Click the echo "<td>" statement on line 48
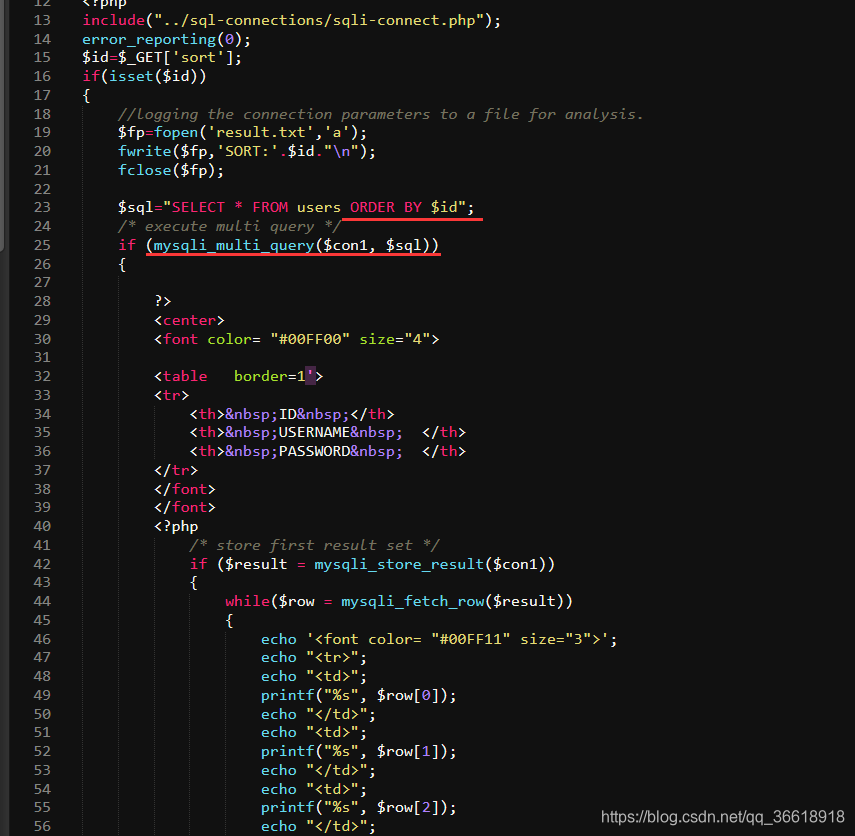855x836 pixels. coord(314,677)
